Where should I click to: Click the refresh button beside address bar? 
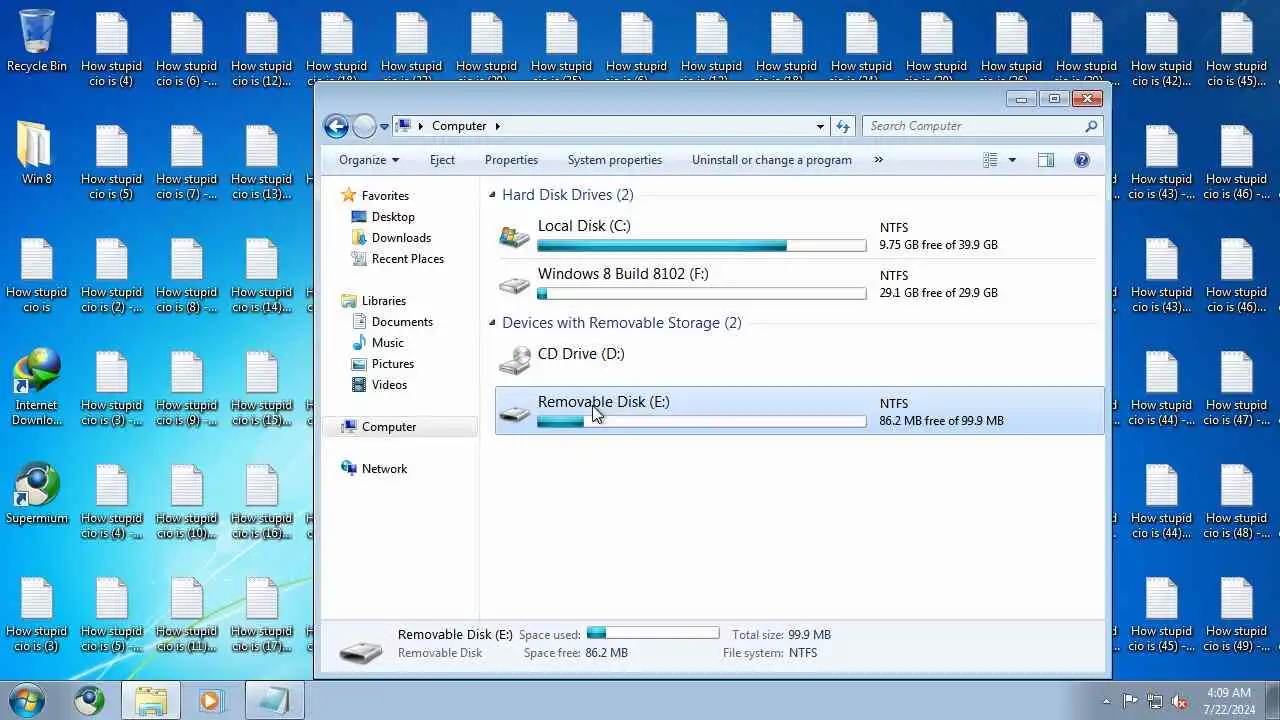pyautogui.click(x=843, y=126)
